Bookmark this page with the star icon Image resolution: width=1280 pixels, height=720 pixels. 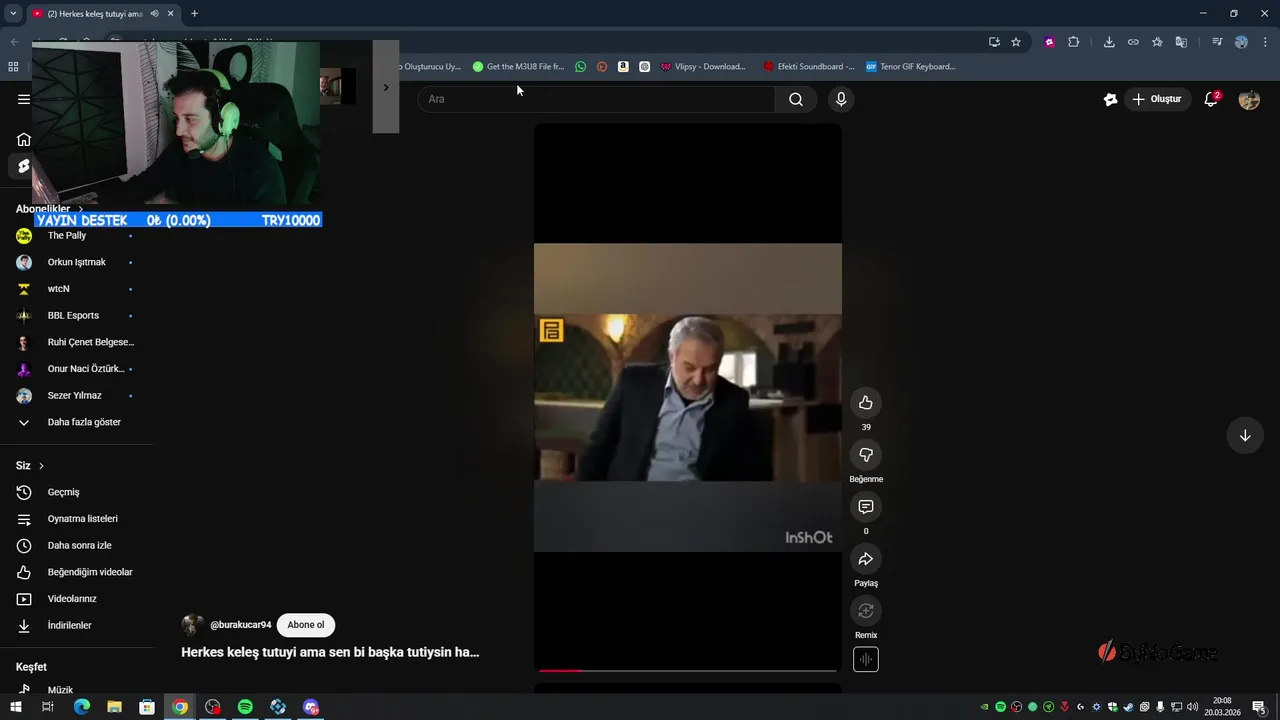tap(1016, 42)
